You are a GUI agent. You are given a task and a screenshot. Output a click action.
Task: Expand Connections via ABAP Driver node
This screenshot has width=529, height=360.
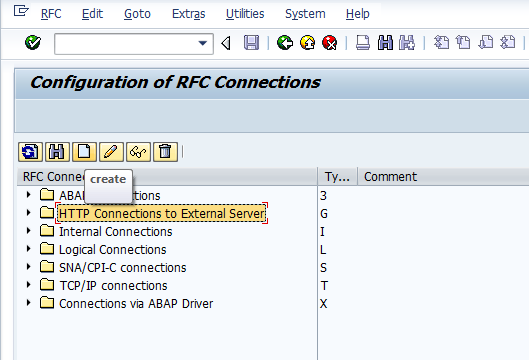(29, 303)
